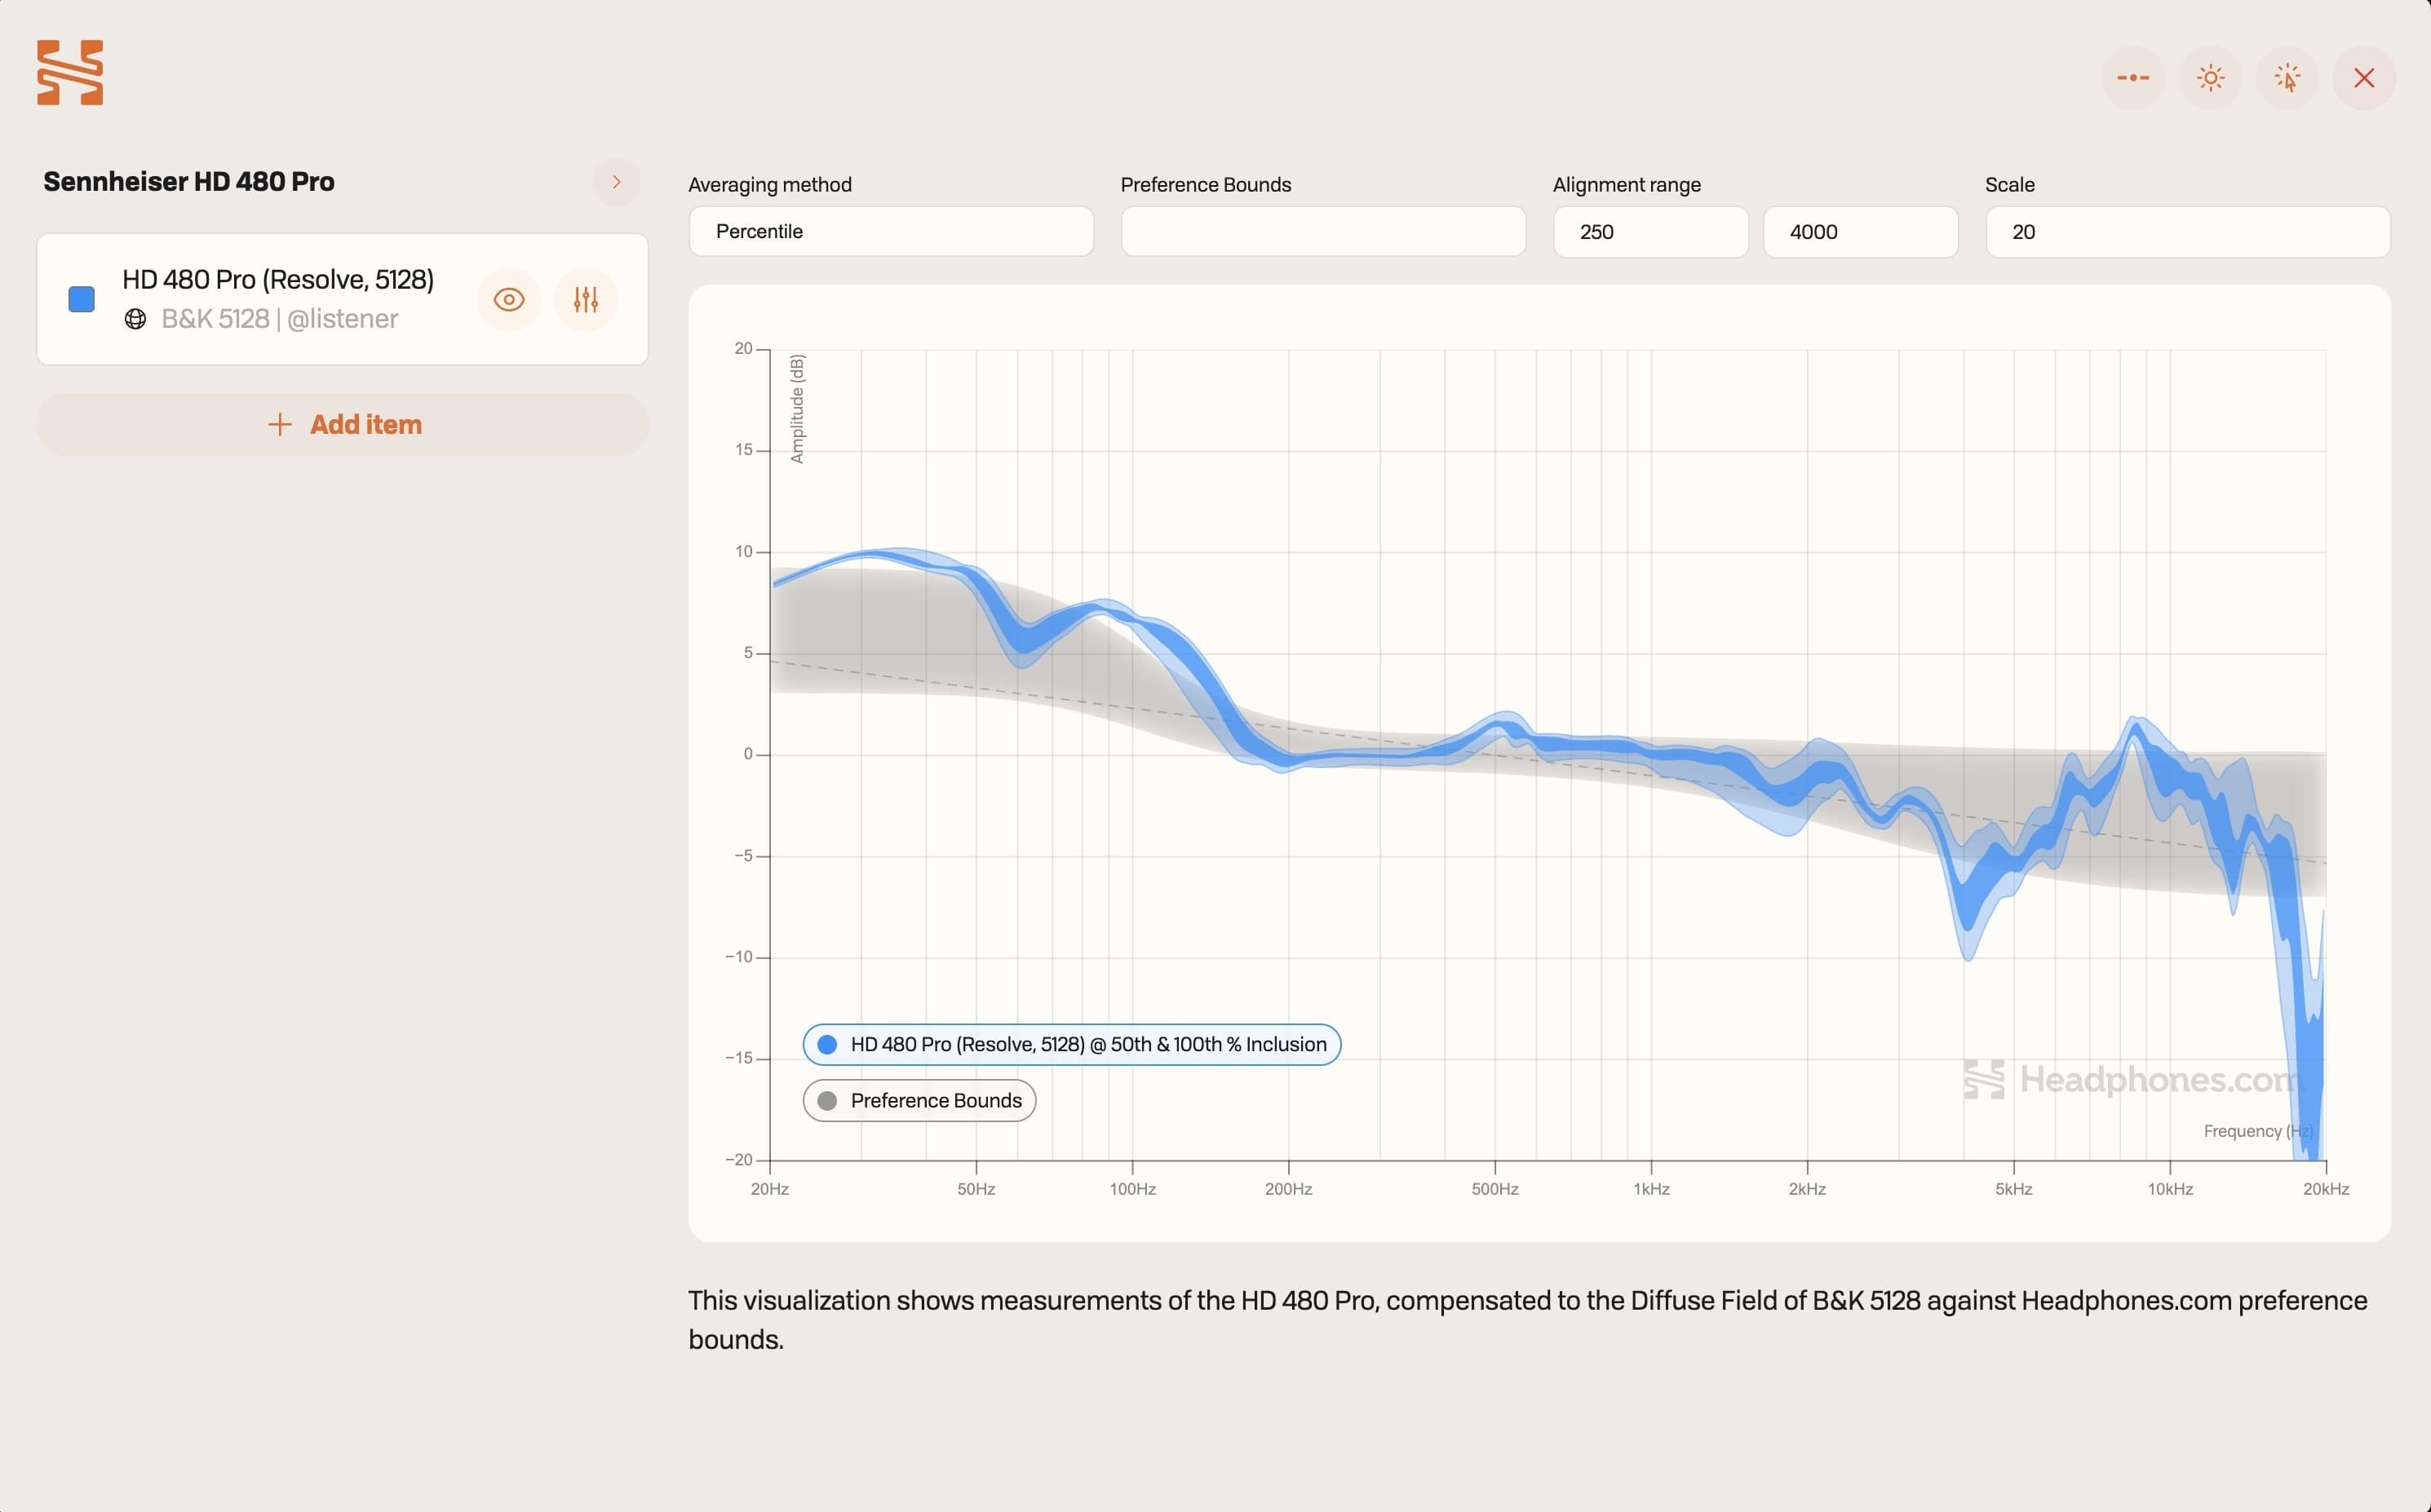2431x1512 pixels.
Task: Click the Add item button
Action: (x=343, y=425)
